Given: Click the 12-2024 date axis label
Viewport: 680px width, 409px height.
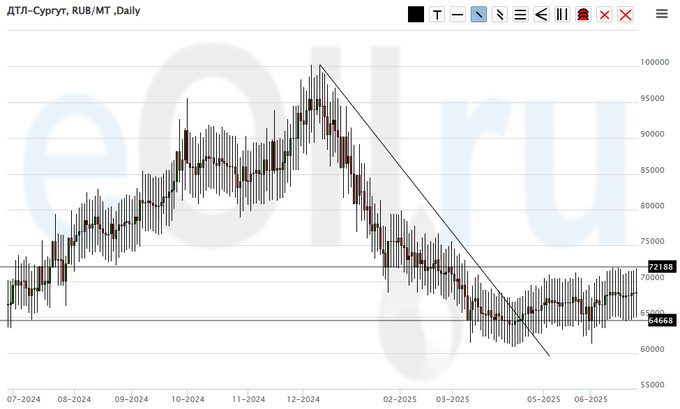Looking at the screenshot, I should 302,397.
